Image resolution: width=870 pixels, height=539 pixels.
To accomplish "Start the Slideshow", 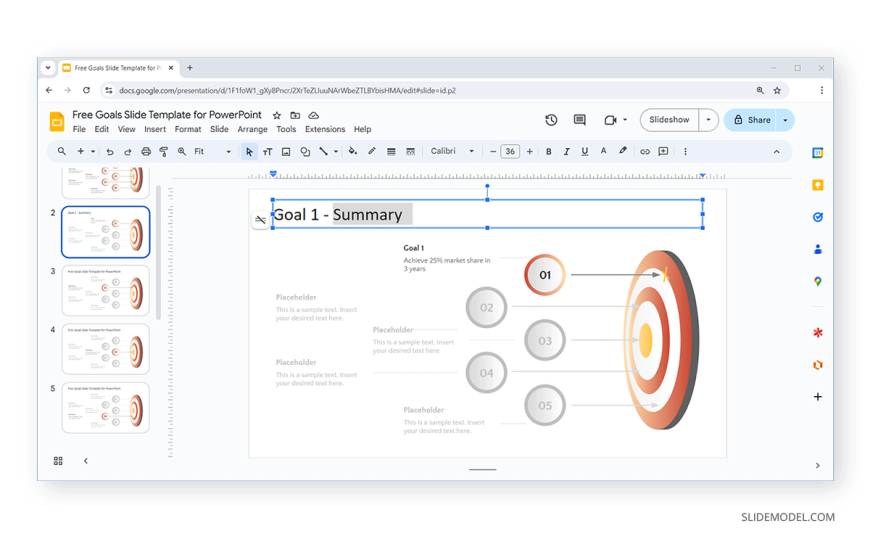I will [669, 120].
